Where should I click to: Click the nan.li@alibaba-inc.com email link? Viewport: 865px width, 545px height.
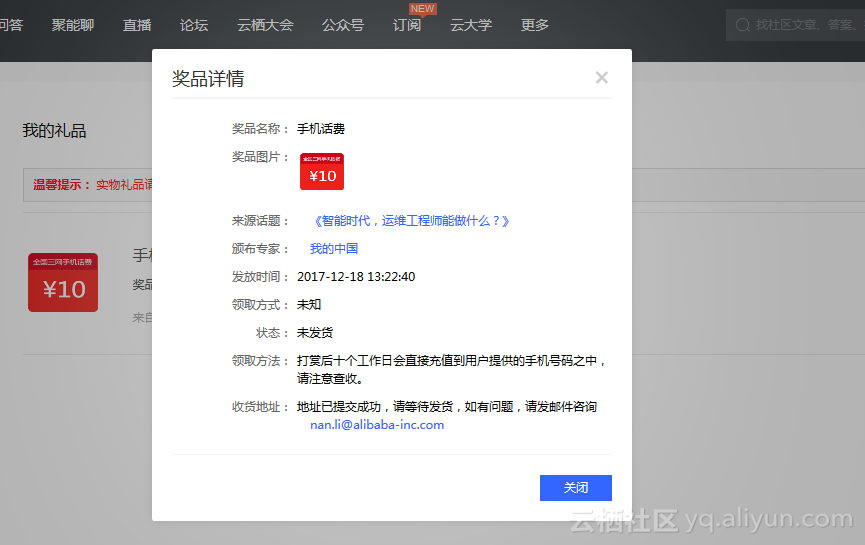tap(377, 425)
